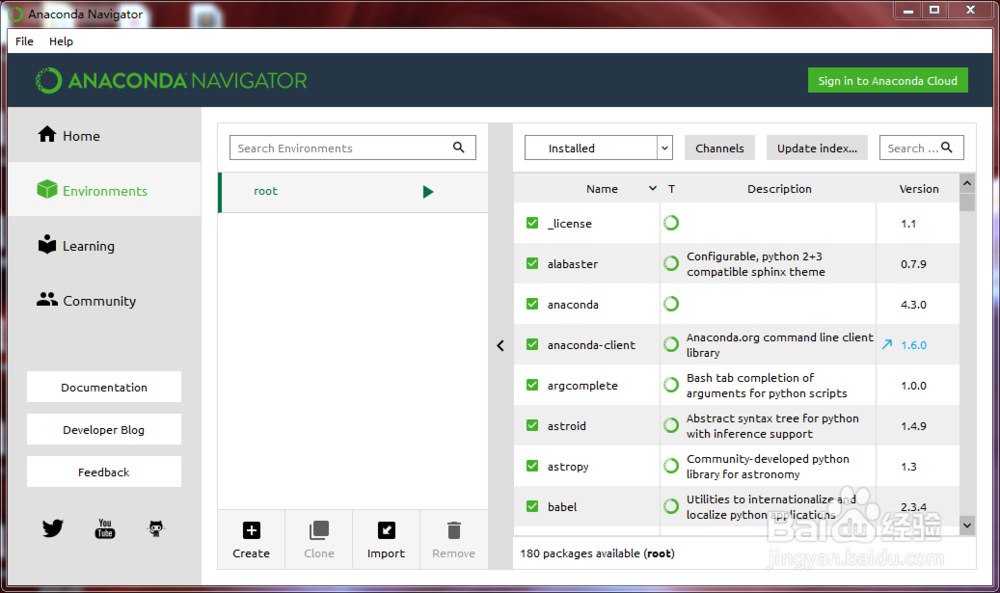Click the Description column header
The image size is (1000, 593).
(x=779, y=189)
